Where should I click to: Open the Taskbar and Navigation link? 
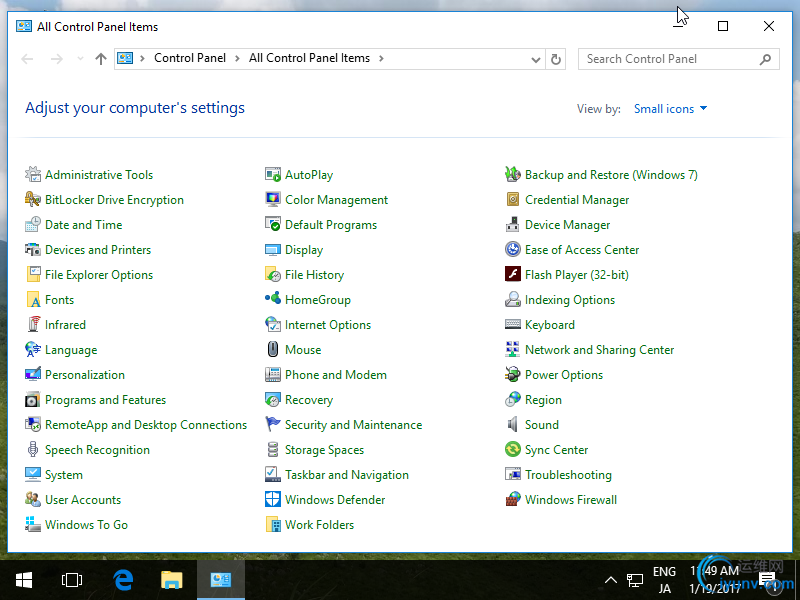347,475
